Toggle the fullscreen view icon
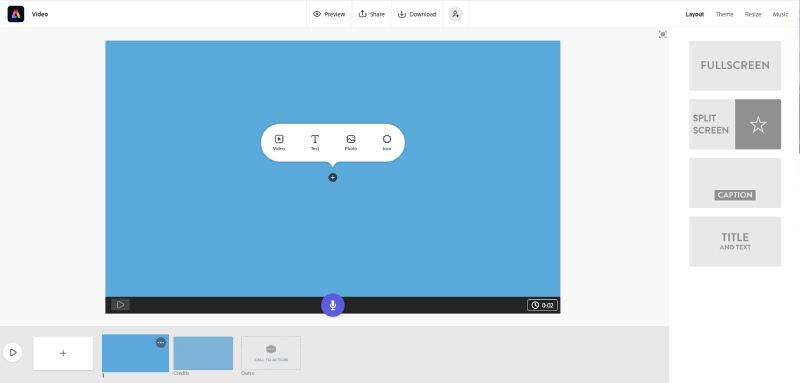 click(x=662, y=34)
